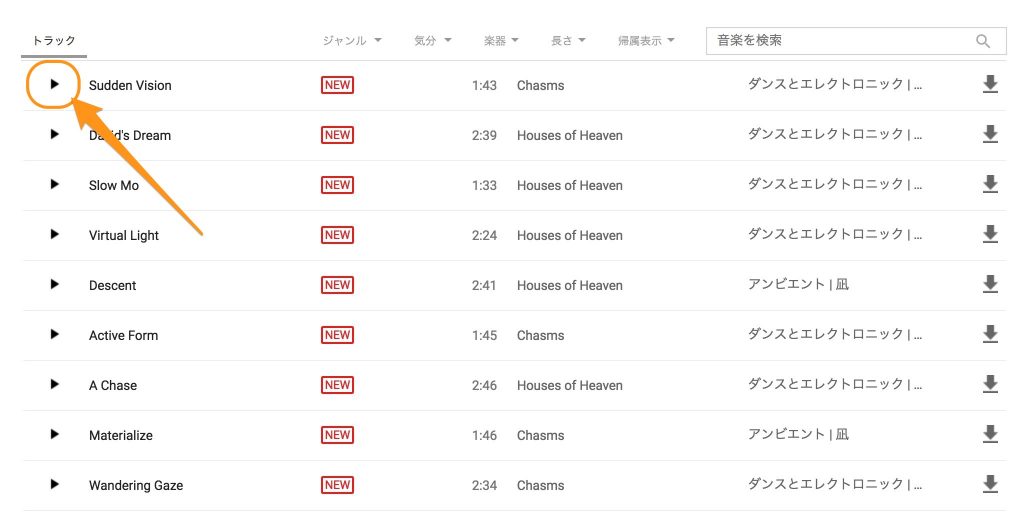Viewport: 1024px width, 518px height.
Task: Expand the 帰属表示 filter dropdown
Action: pyautogui.click(x=646, y=41)
